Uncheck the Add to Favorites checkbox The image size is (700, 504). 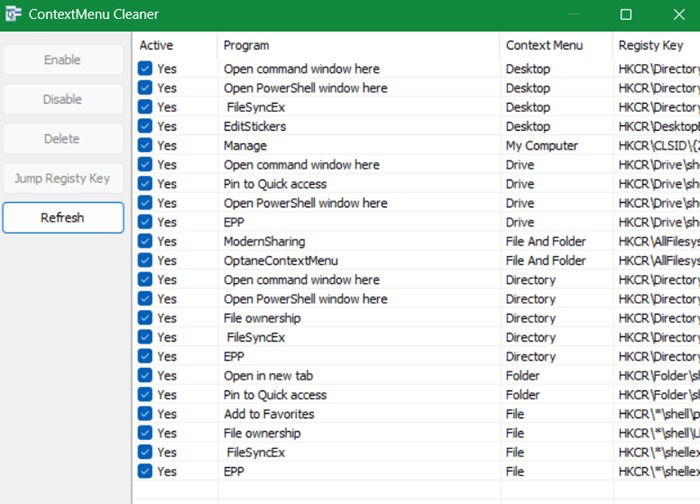(x=146, y=414)
